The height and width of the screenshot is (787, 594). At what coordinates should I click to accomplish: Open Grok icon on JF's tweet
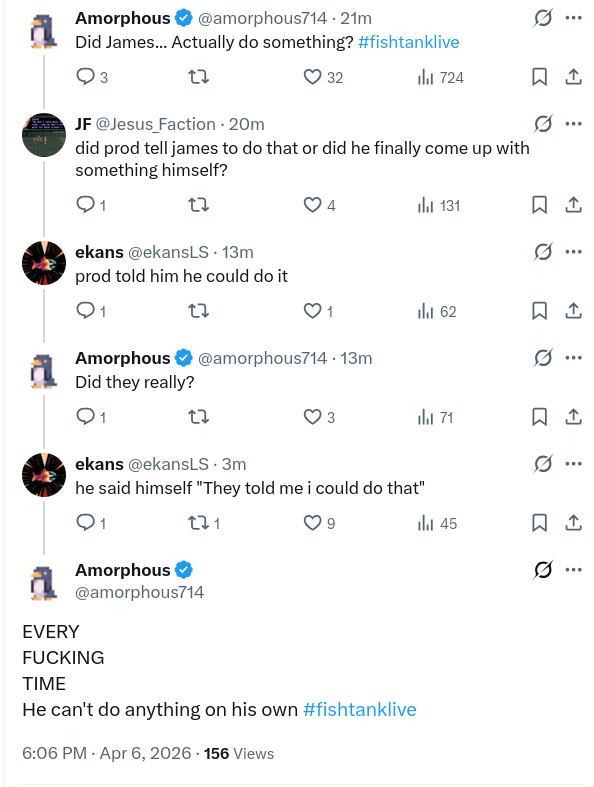click(x=543, y=123)
